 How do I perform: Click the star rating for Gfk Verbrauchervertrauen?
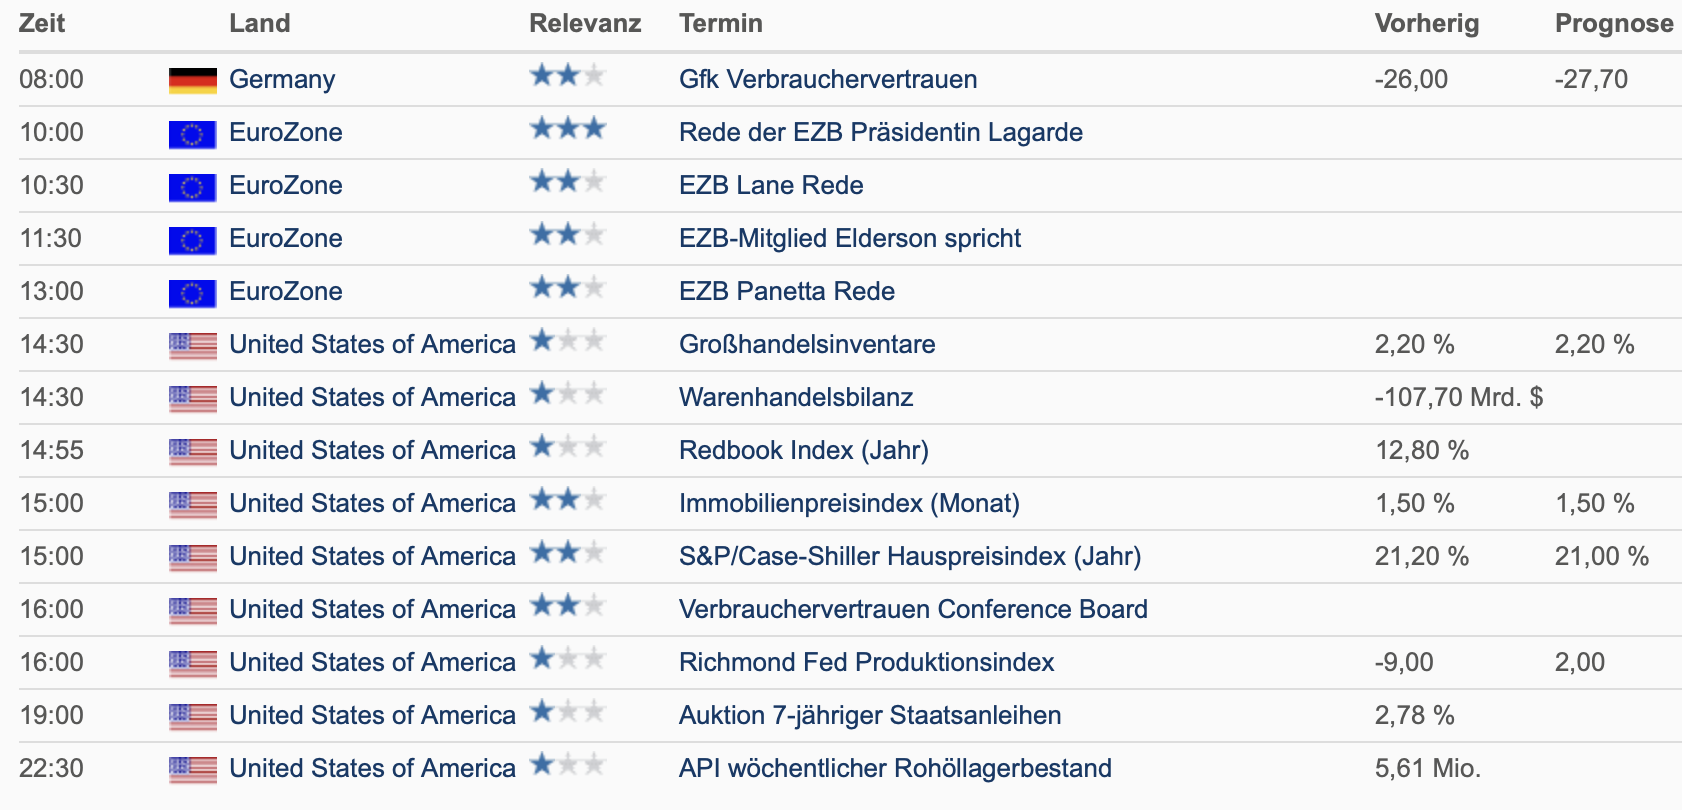click(568, 75)
